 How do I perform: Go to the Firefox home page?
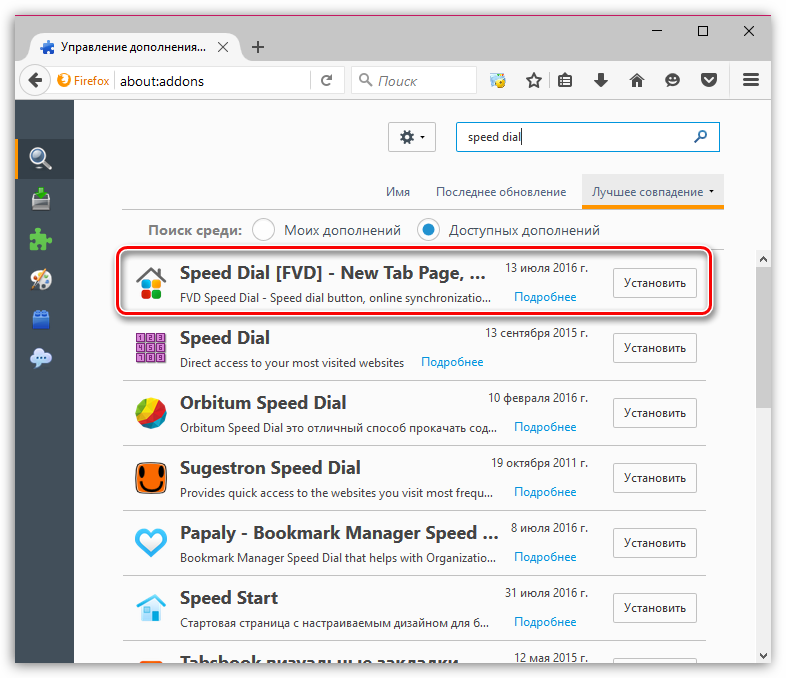pos(637,80)
